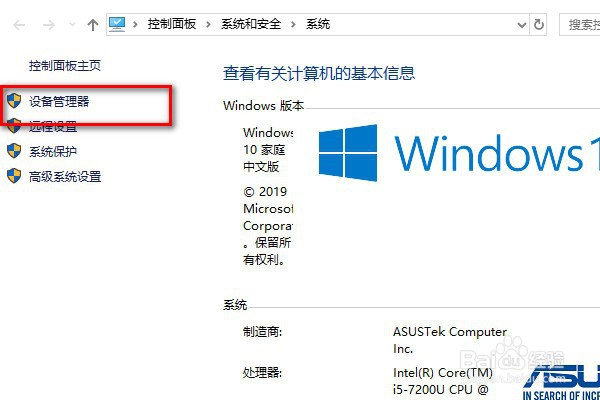Screen dimensions: 600x400
Task: Select 系统 breadcrumb item
Action: [318, 24]
